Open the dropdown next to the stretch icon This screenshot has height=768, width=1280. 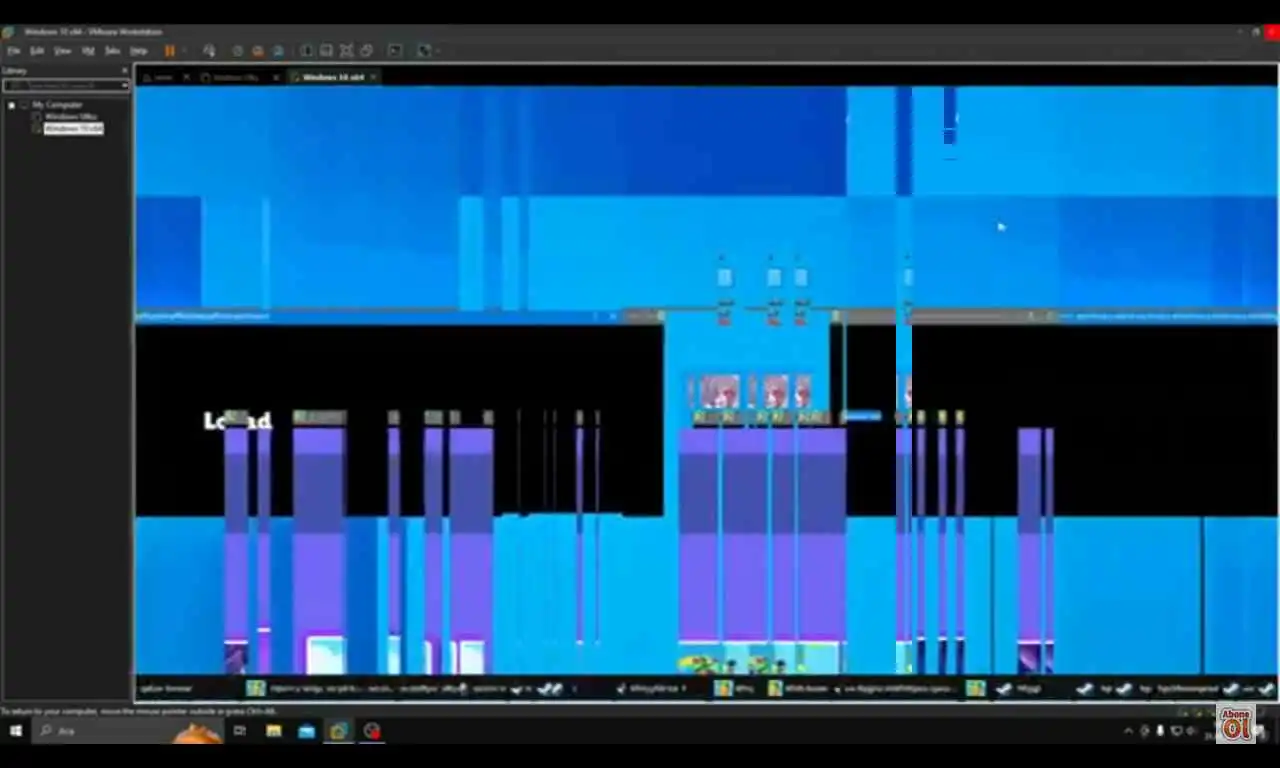coord(437,50)
